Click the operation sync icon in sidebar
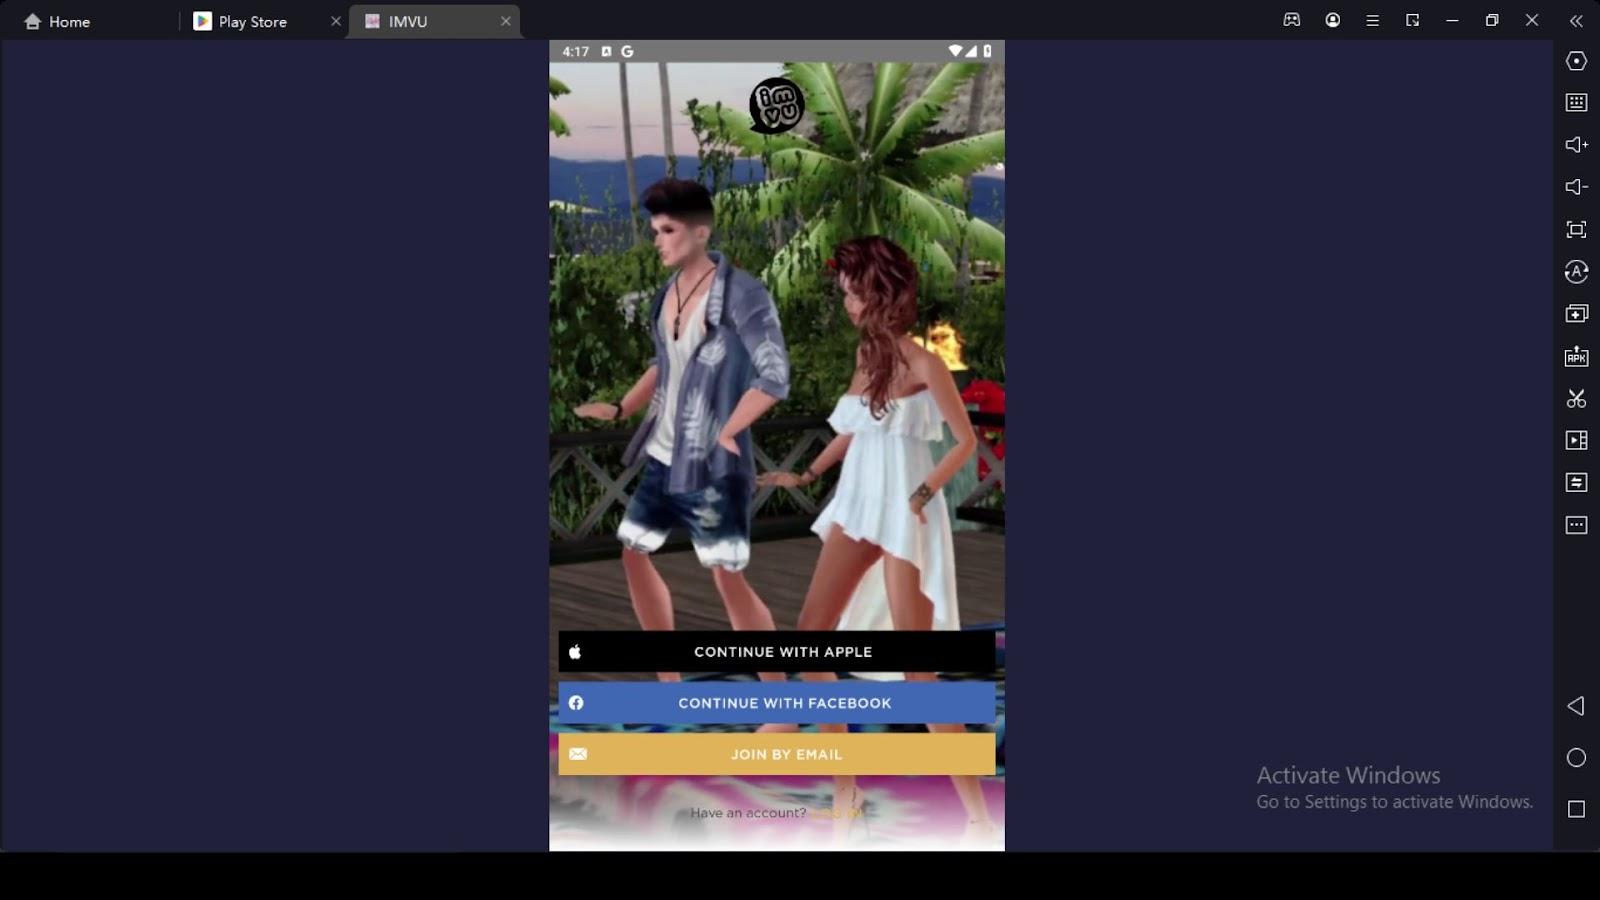1600x900 pixels. [1576, 271]
